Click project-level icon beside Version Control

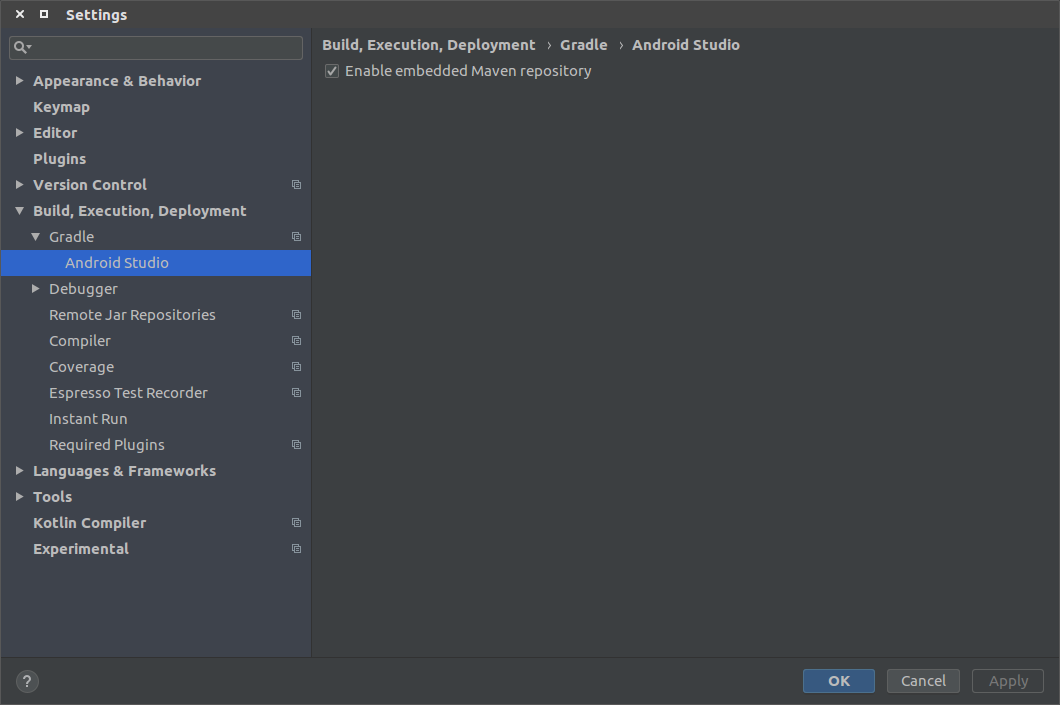pyautogui.click(x=296, y=185)
